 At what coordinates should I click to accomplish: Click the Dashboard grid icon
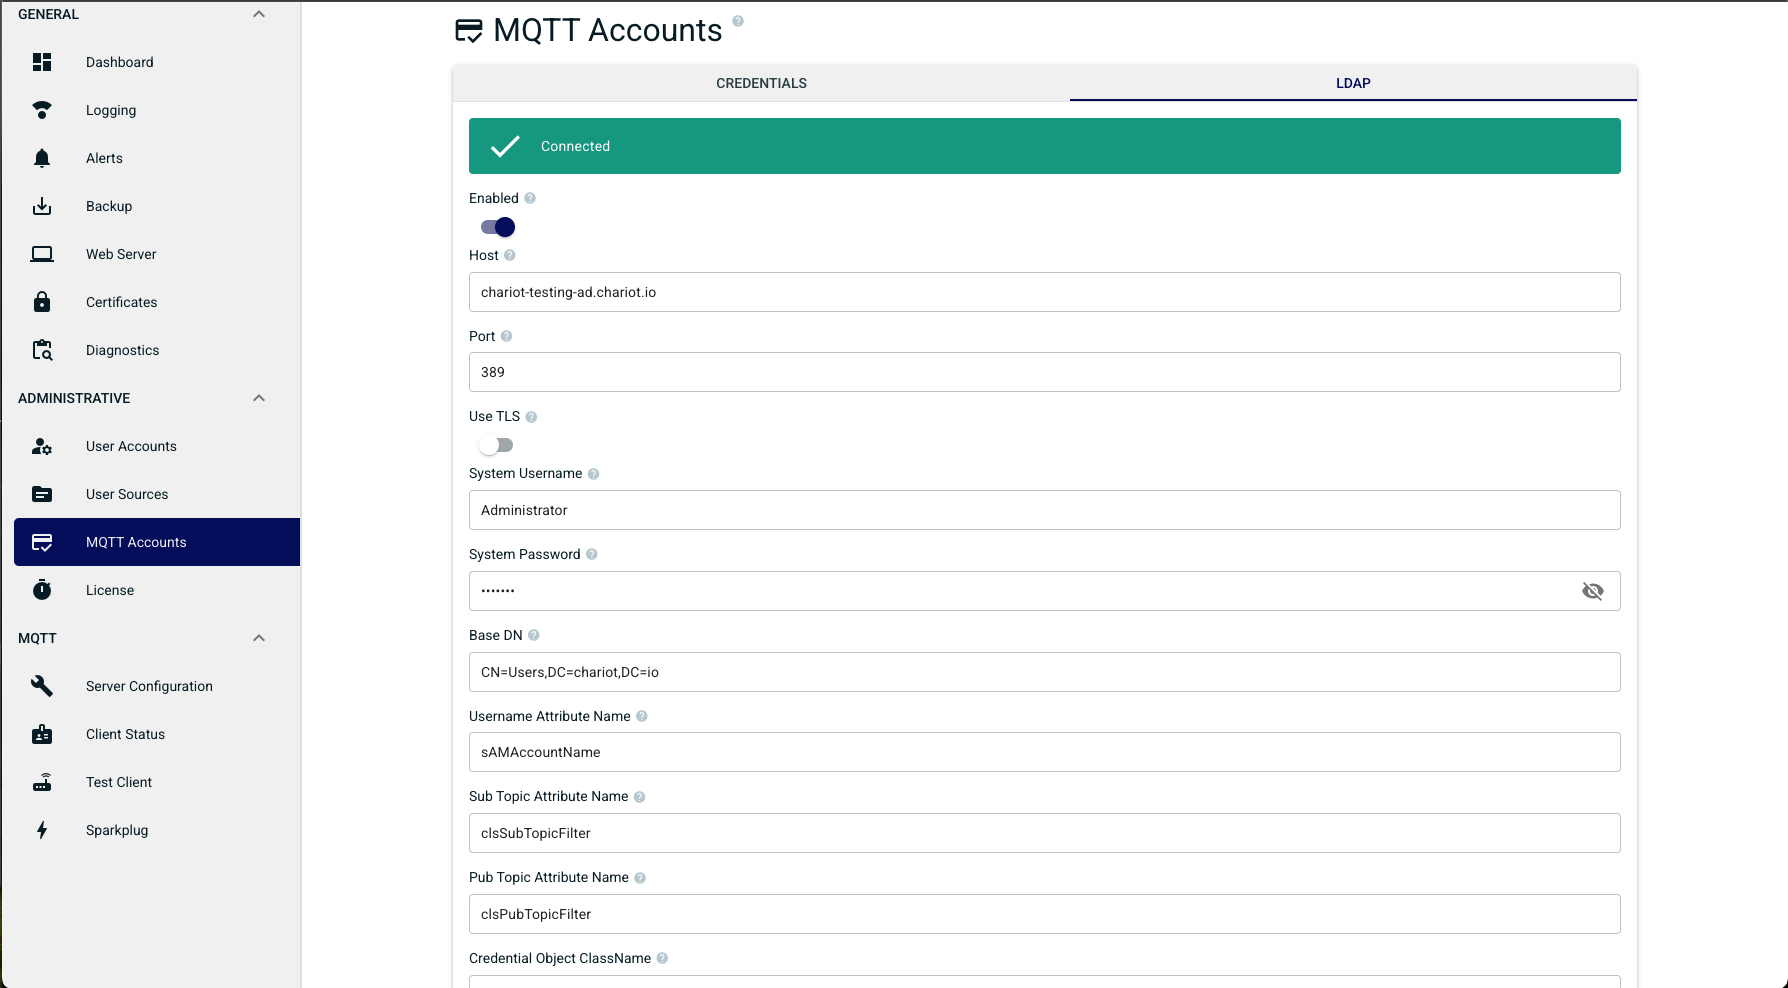click(42, 62)
